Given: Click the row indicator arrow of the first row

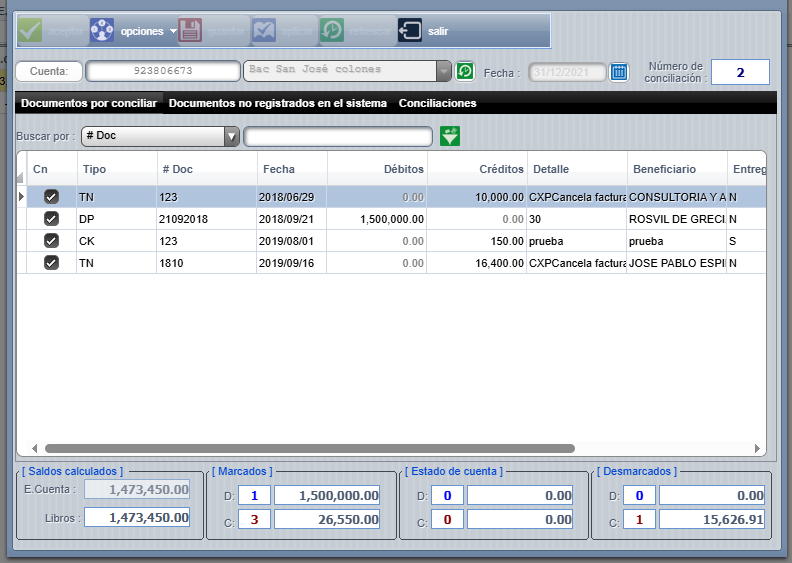Looking at the screenshot, I should (21, 196).
